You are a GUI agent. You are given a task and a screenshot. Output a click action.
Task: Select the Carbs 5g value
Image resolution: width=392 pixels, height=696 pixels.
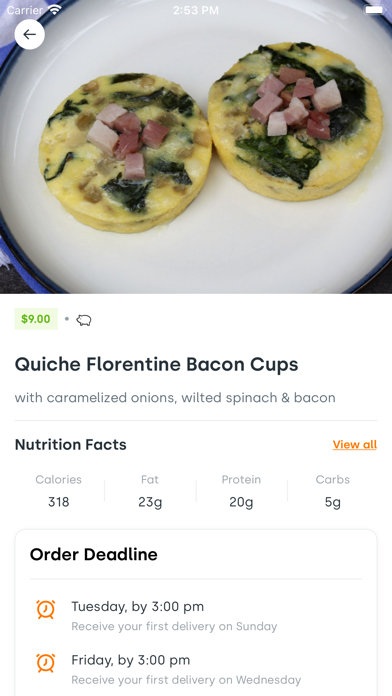(333, 502)
